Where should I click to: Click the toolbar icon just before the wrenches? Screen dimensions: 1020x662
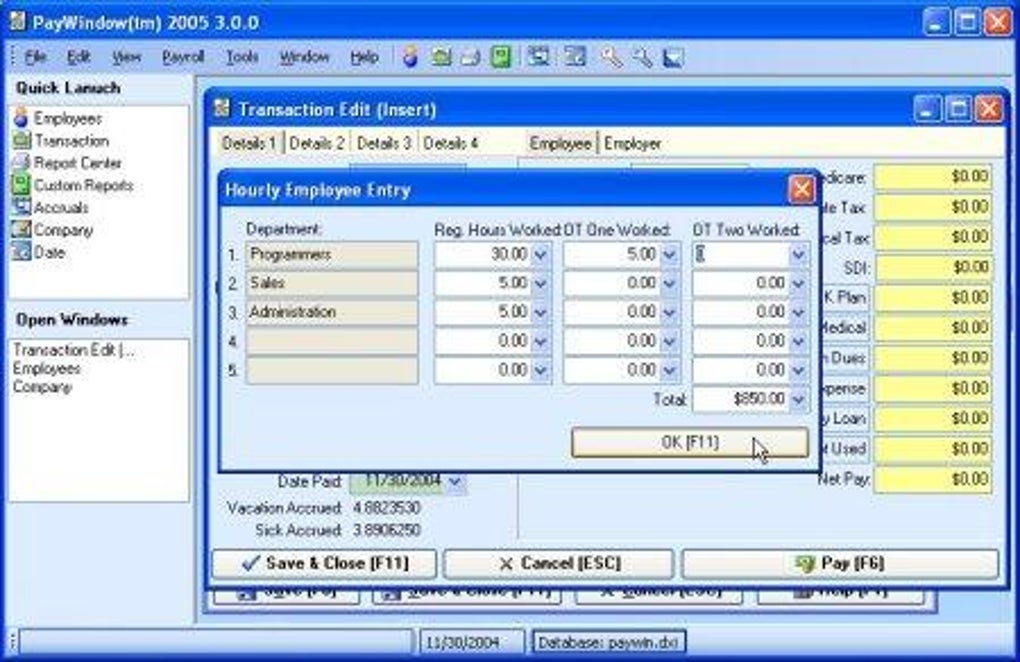click(575, 57)
